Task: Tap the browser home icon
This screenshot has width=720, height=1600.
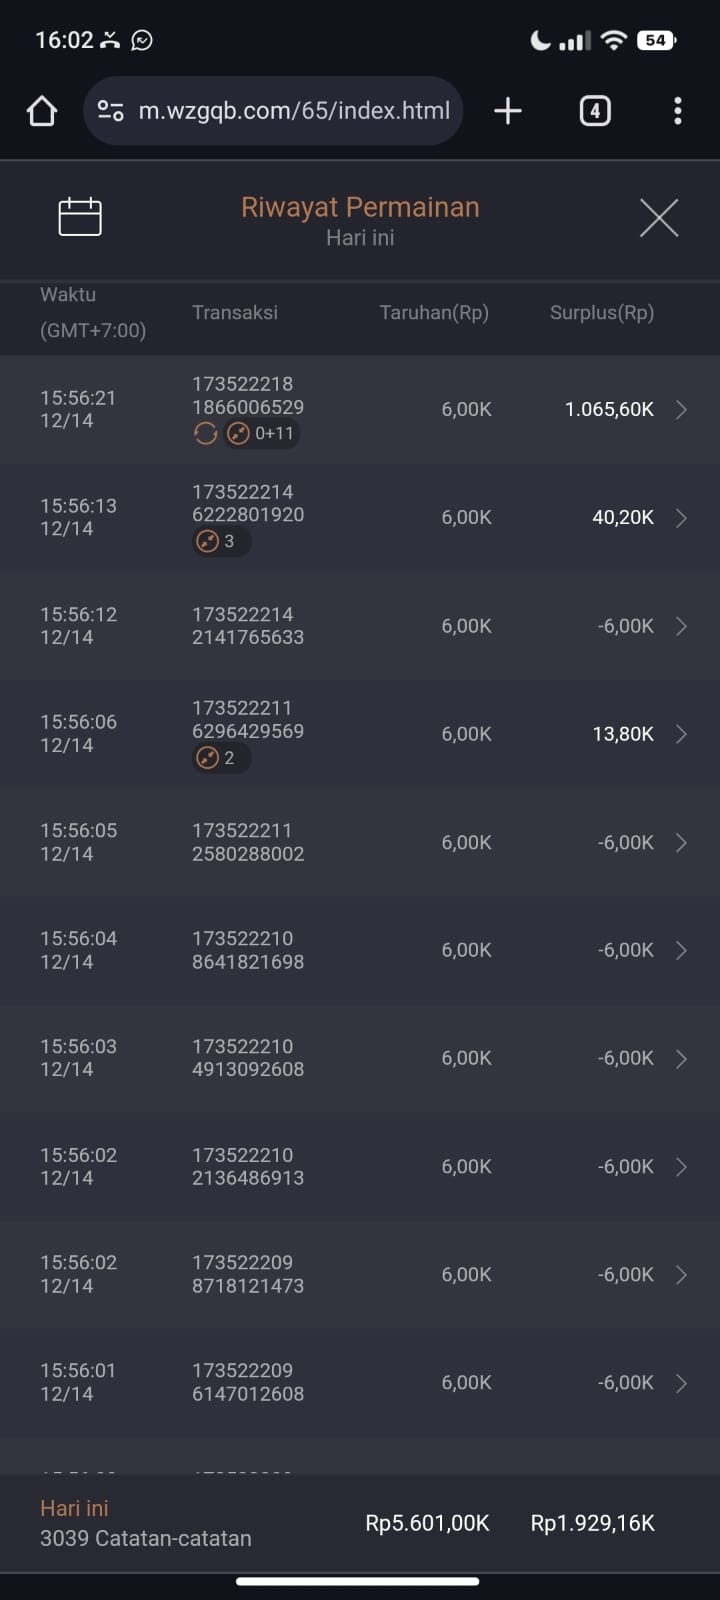Action: point(42,111)
